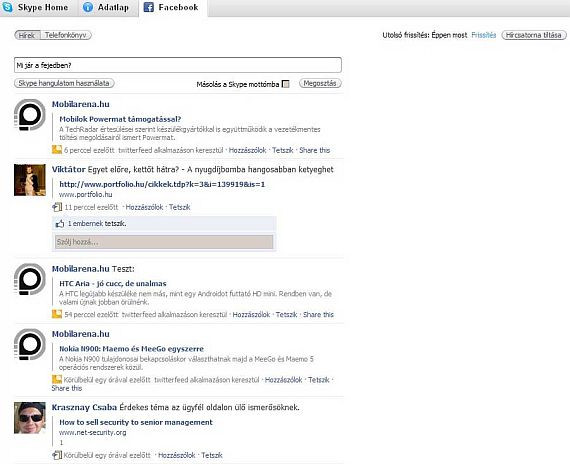570x464 pixels.
Task: Click the Adatlap info icon
Action: pyautogui.click(x=88, y=7)
